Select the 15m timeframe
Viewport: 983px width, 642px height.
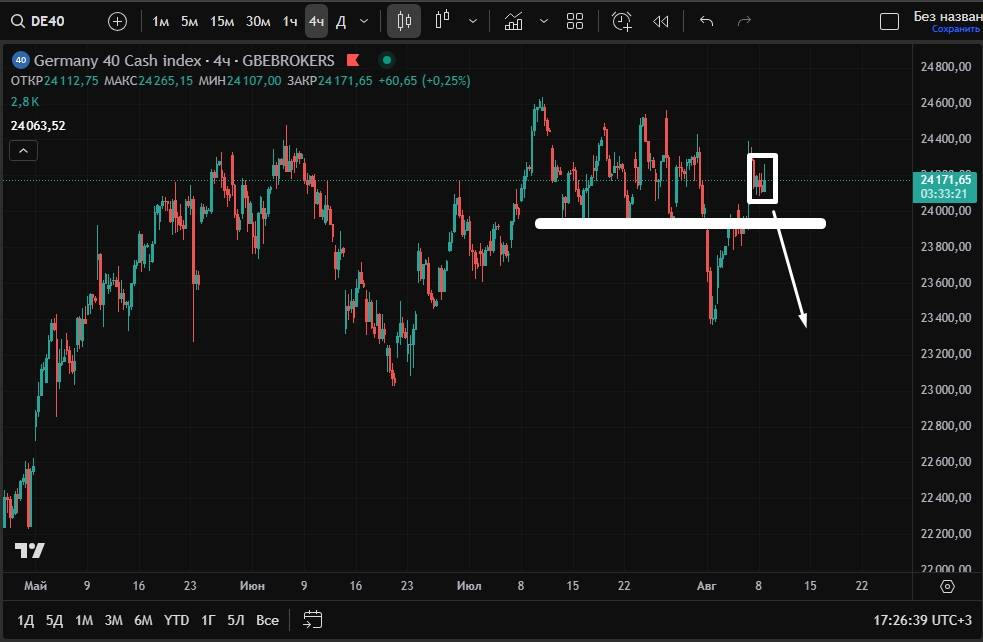point(222,21)
